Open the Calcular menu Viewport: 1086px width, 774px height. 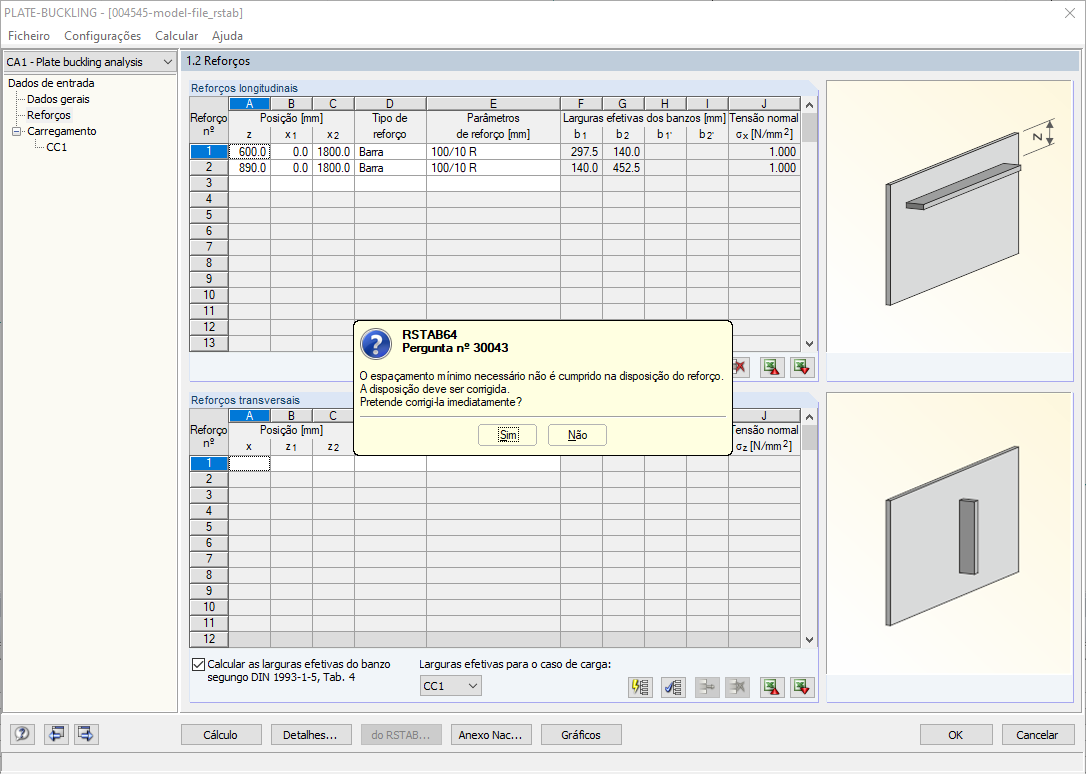177,35
